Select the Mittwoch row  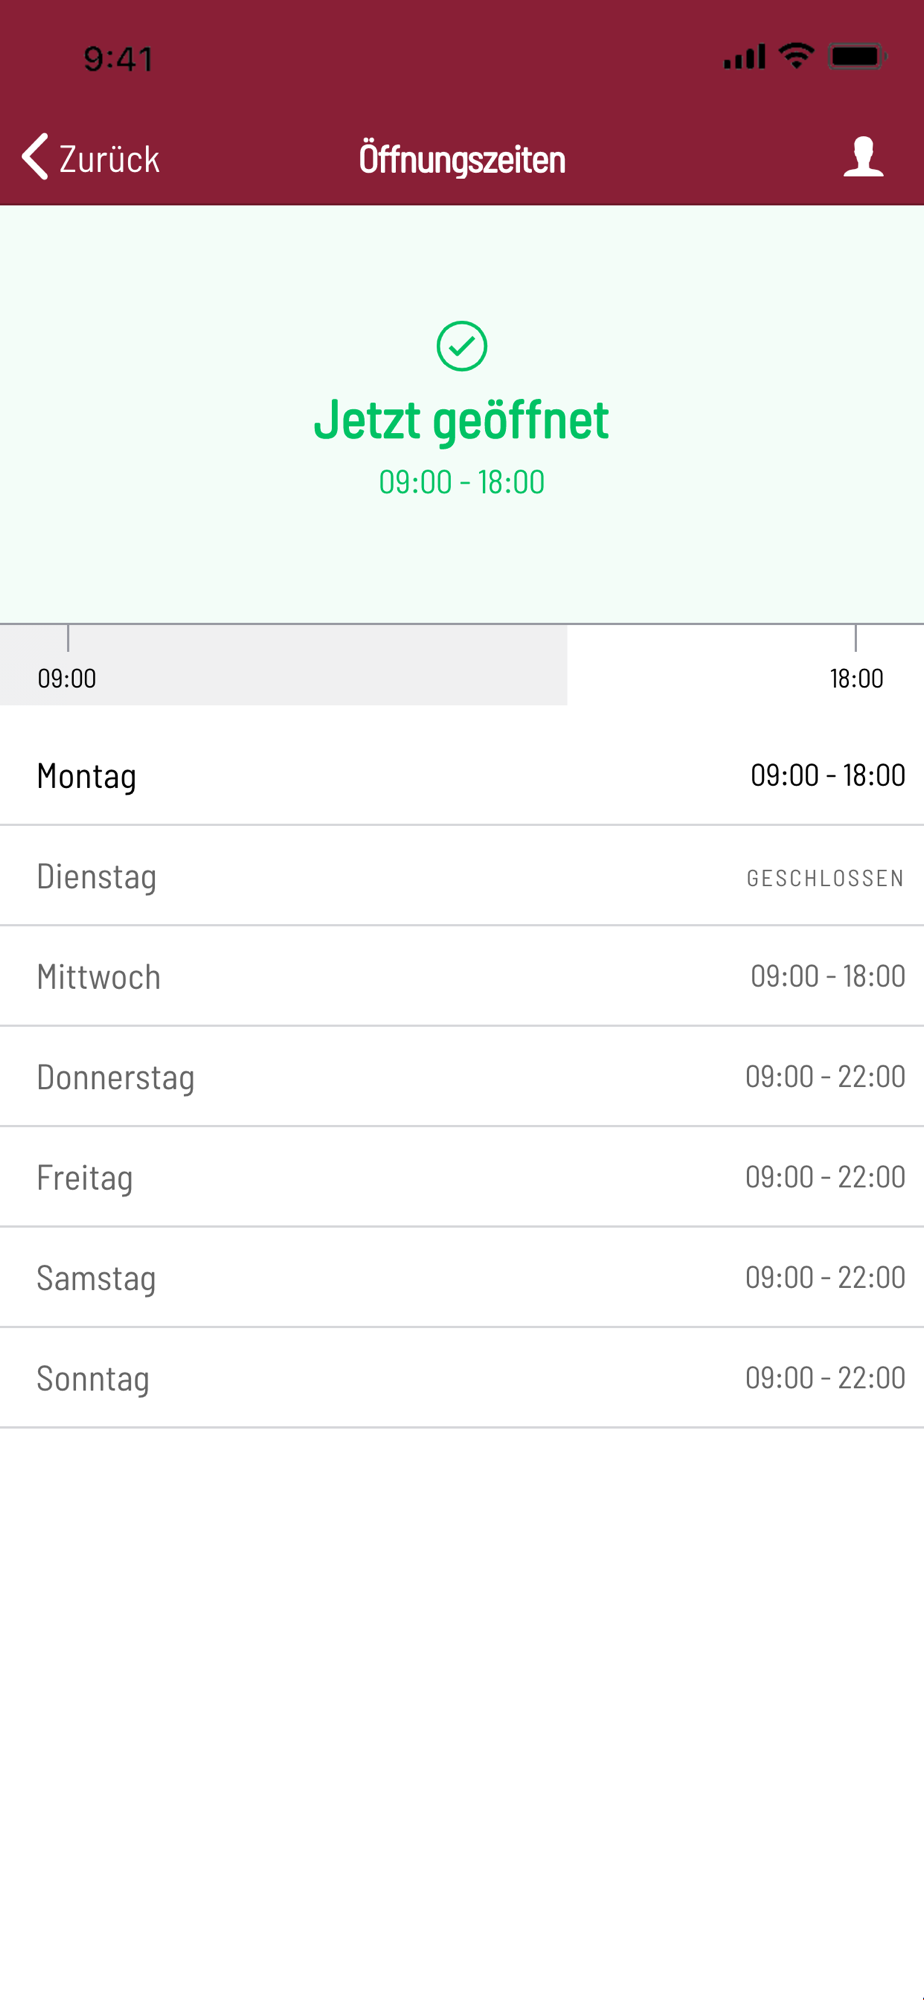tap(462, 976)
